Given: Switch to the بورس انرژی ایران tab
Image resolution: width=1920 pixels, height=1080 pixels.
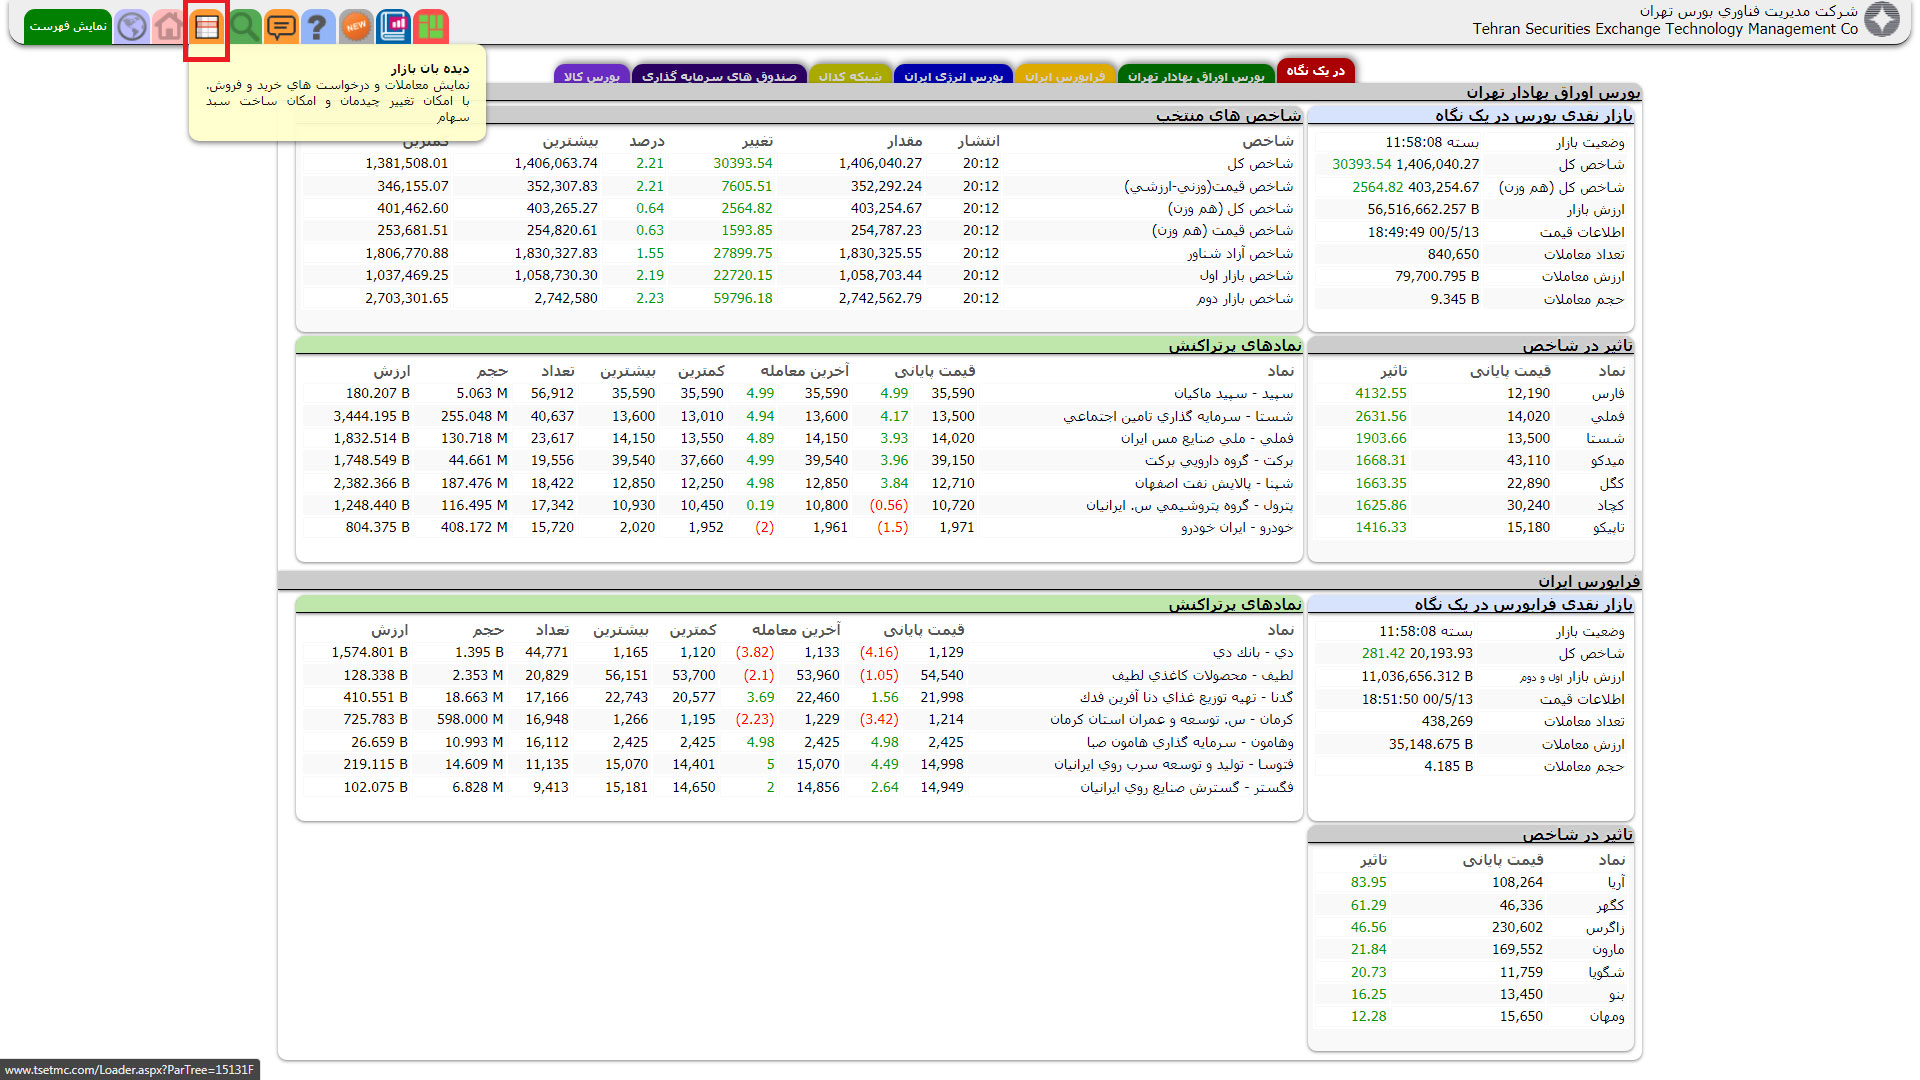Looking at the screenshot, I should (953, 76).
